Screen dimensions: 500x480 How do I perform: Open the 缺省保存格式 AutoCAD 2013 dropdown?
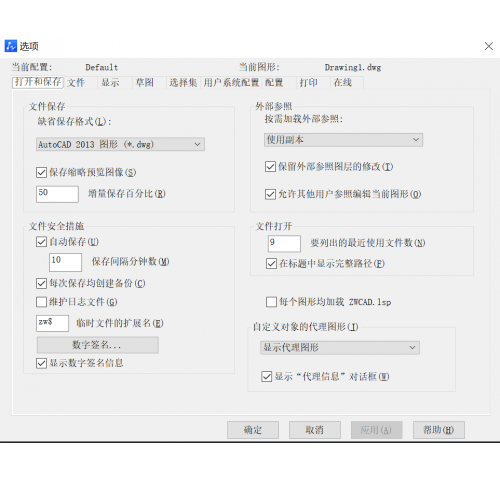tap(120, 144)
